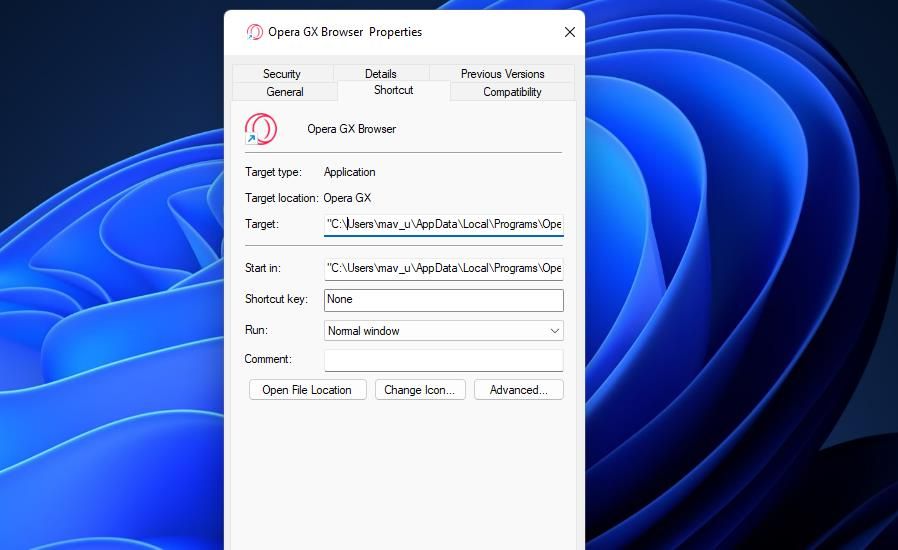Click the 'Start in:' label
This screenshot has width=898, height=550.
click(263, 268)
